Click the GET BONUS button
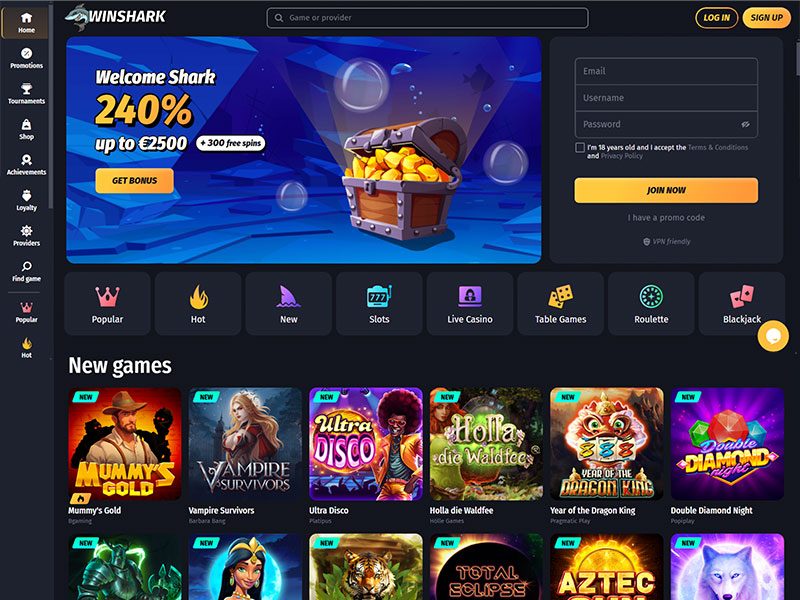Image resolution: width=800 pixels, height=600 pixels. [135, 181]
